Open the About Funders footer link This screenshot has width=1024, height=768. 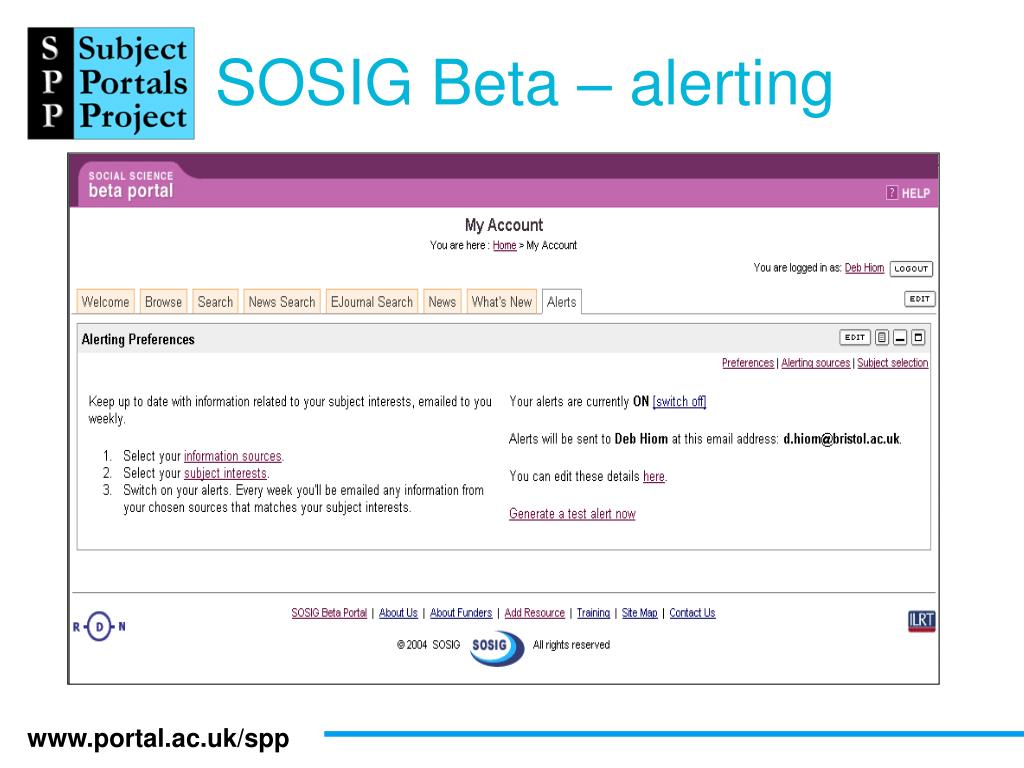coord(461,613)
